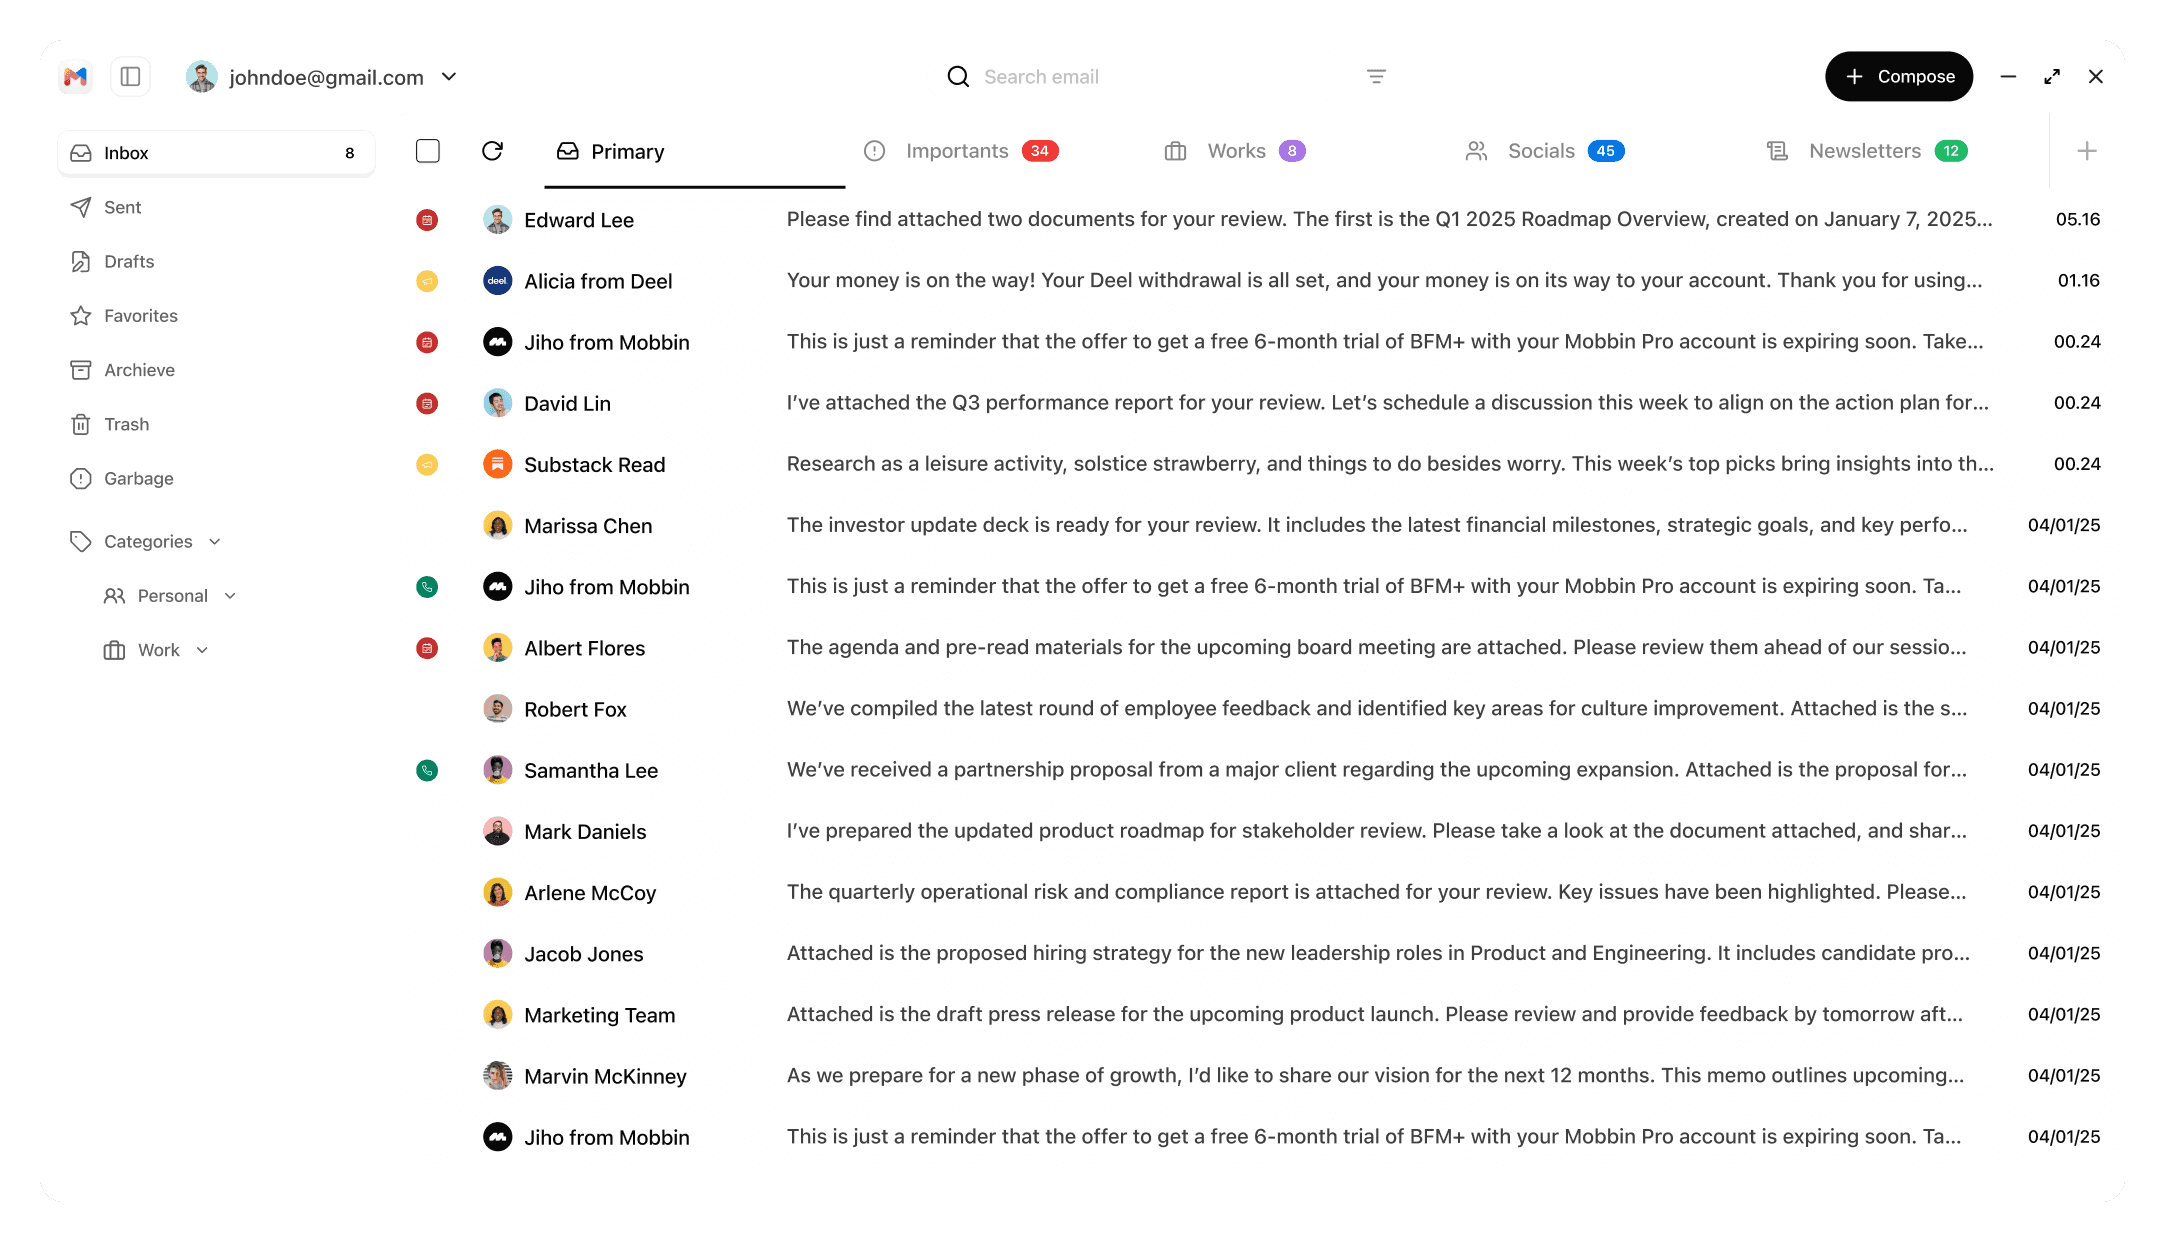Switch to the Importants tab
Viewport: 2166px width, 1243px height.
point(957,151)
